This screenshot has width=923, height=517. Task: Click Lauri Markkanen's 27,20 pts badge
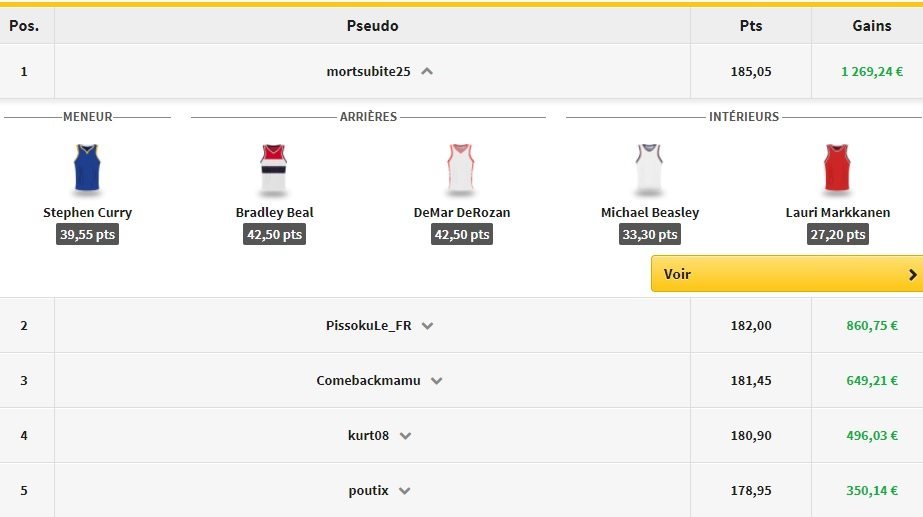point(837,235)
